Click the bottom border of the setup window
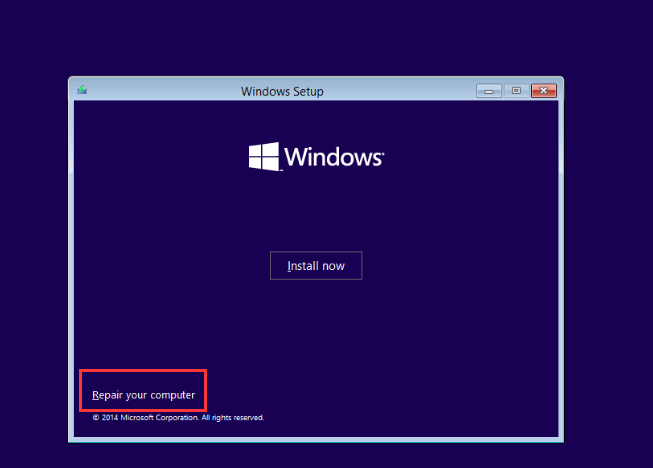 point(315,439)
